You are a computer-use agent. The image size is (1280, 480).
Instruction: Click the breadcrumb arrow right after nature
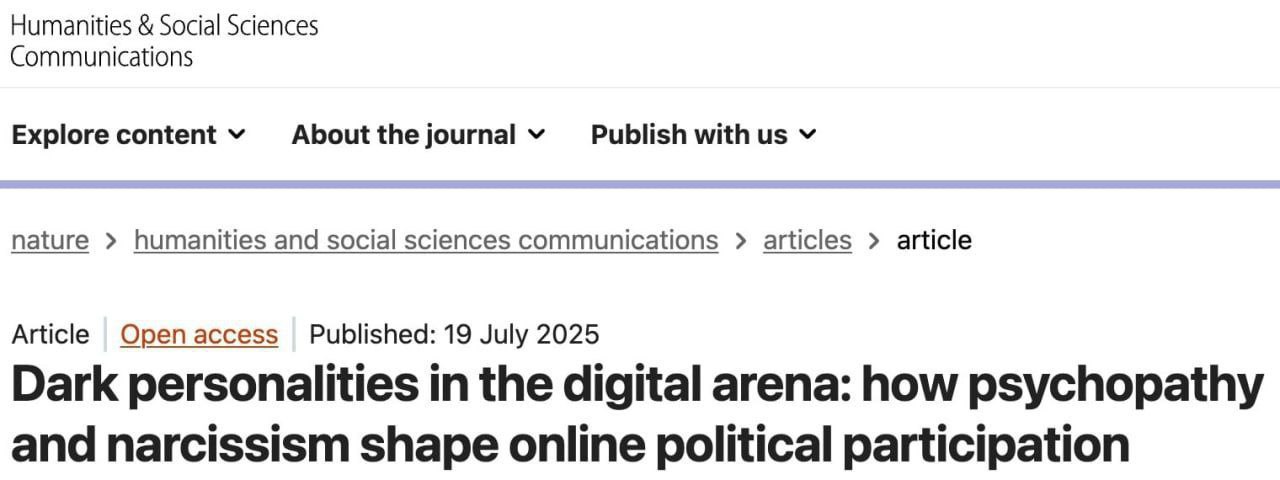pyautogui.click(x=111, y=240)
